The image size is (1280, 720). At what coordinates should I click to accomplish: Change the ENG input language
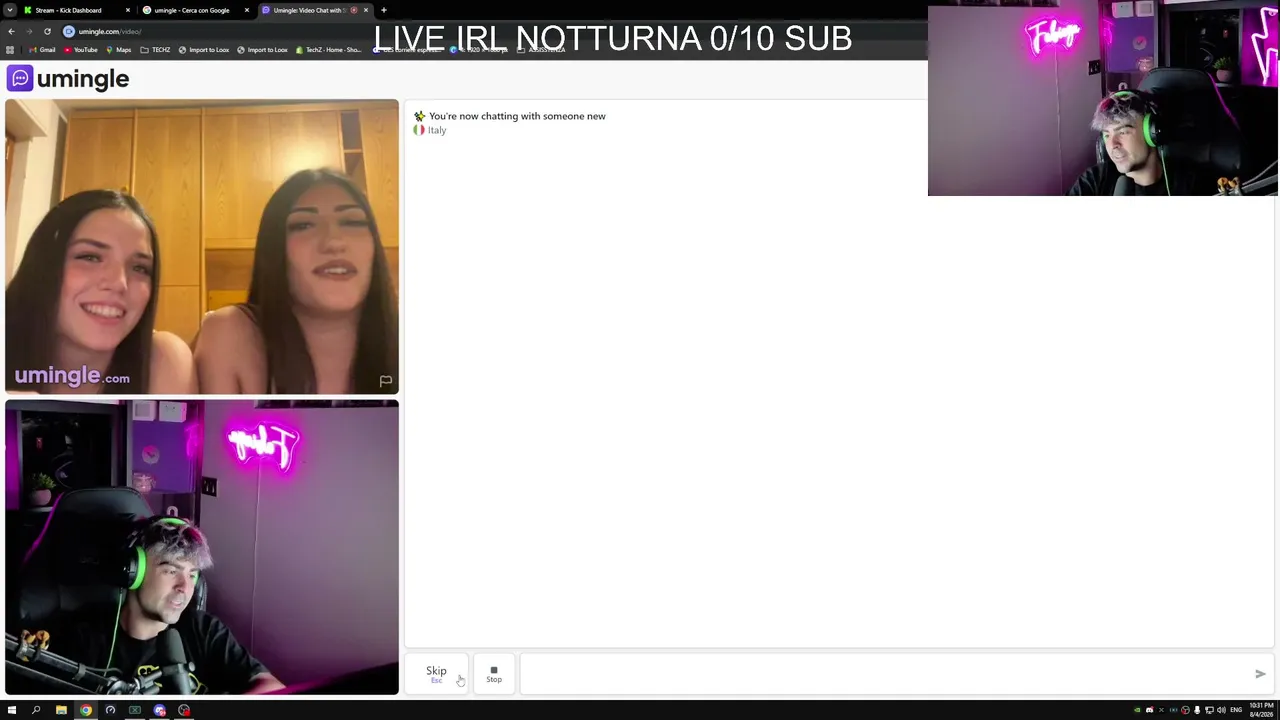1236,710
